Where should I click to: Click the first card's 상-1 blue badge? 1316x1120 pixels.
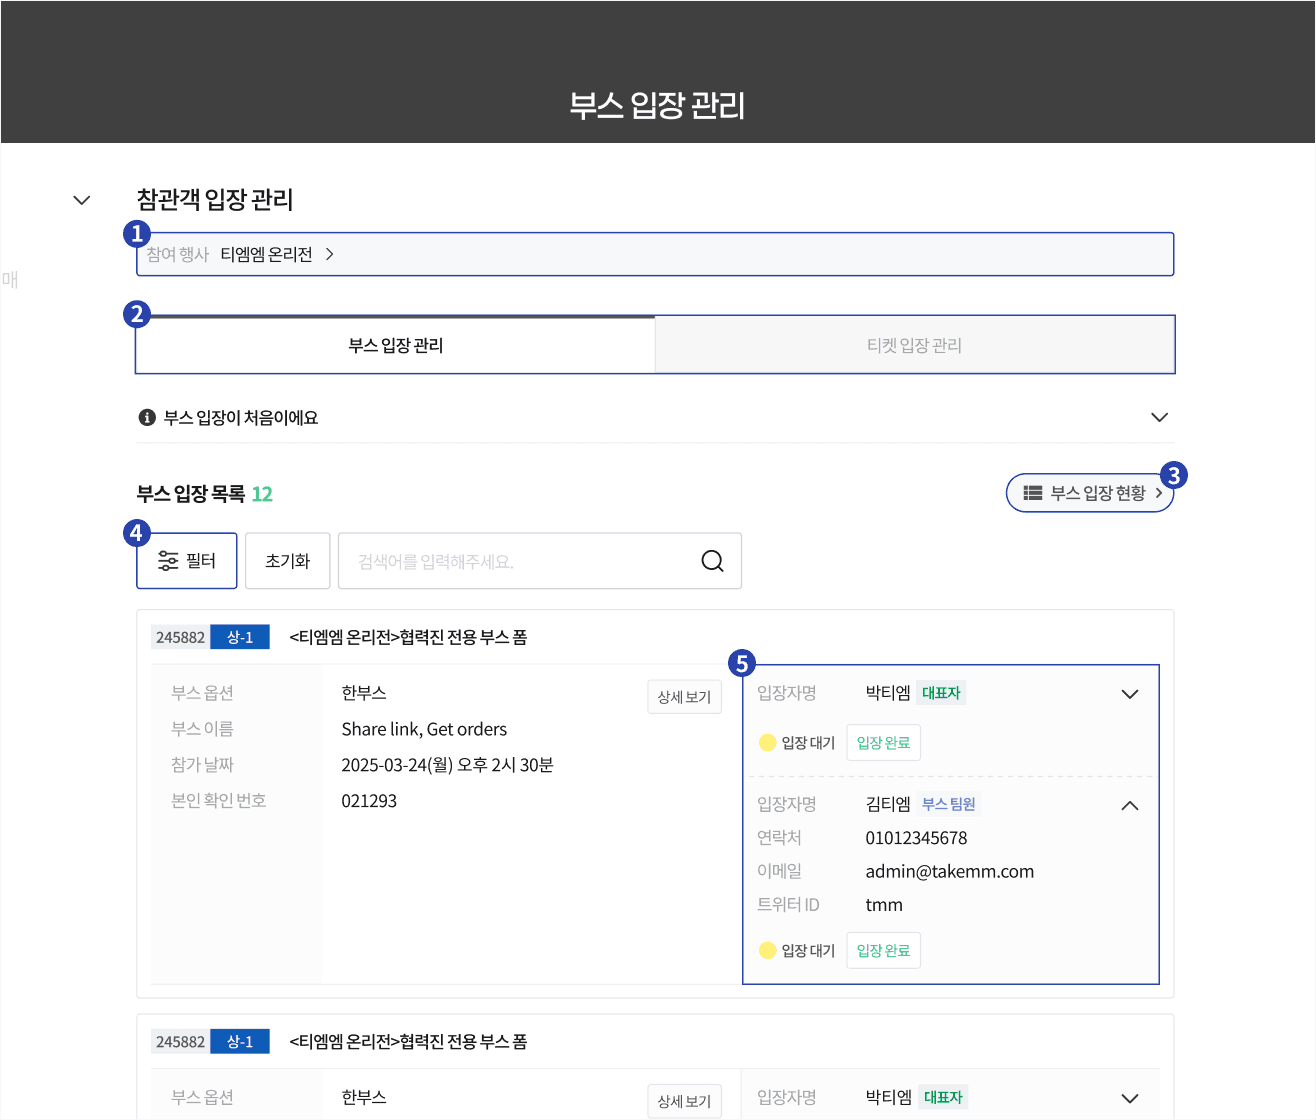pos(240,637)
